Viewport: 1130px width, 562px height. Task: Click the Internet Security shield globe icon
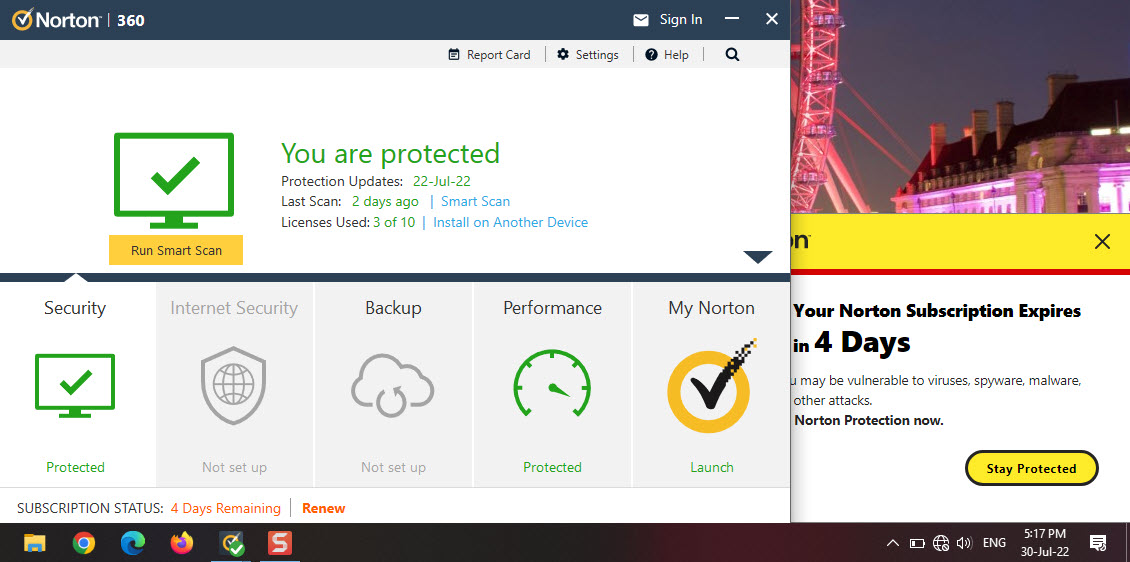point(234,385)
